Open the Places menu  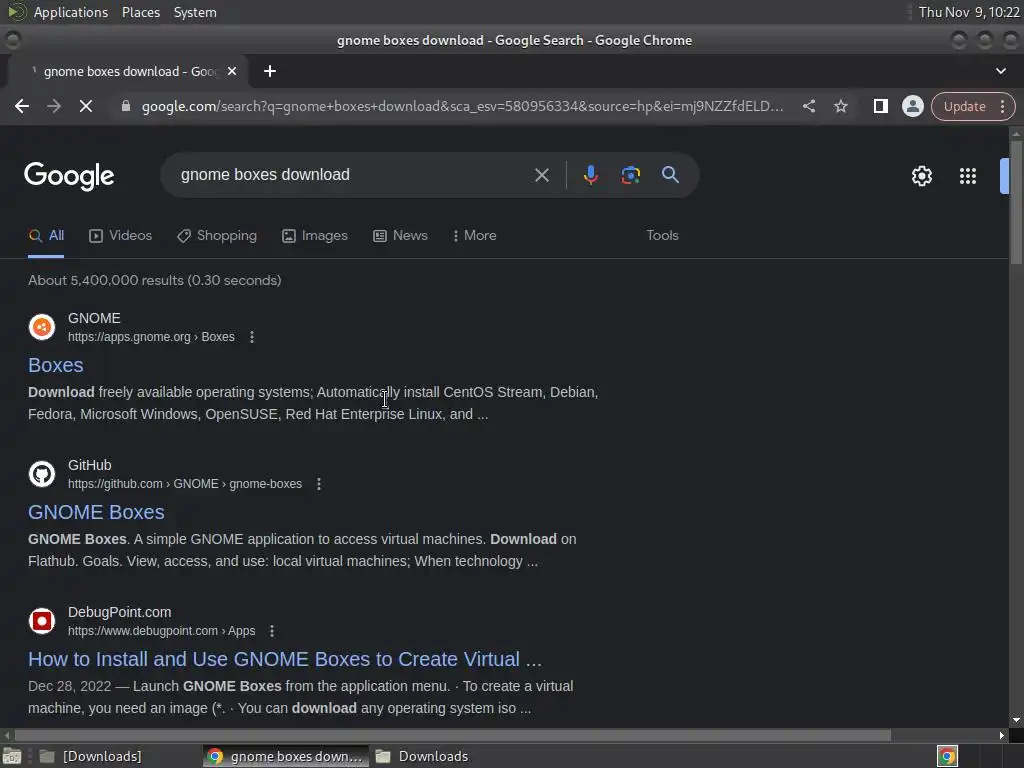click(140, 12)
